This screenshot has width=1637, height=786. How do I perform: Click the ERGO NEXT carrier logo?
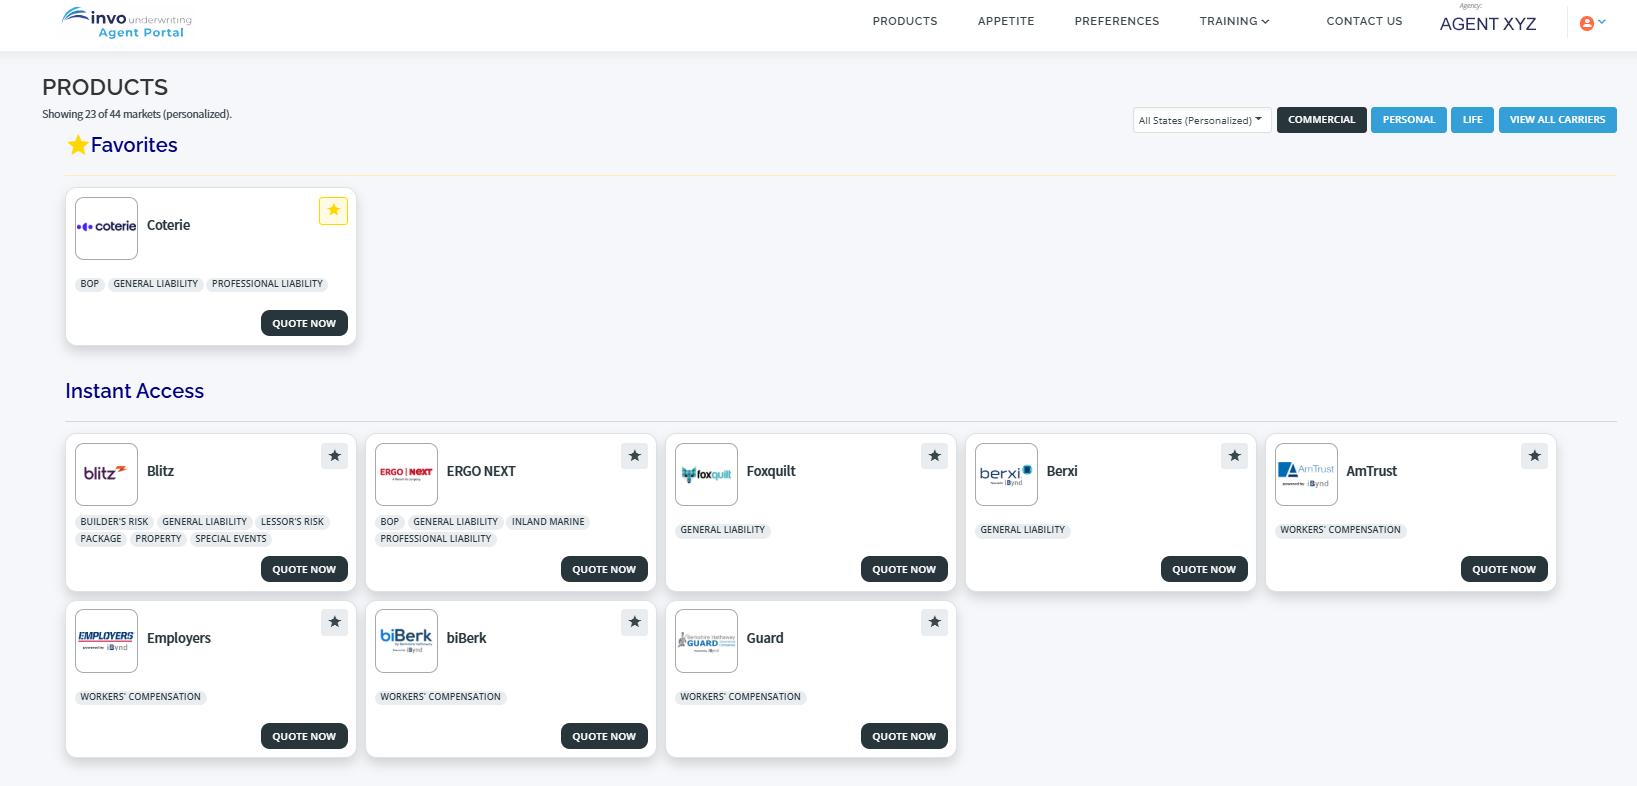point(406,474)
